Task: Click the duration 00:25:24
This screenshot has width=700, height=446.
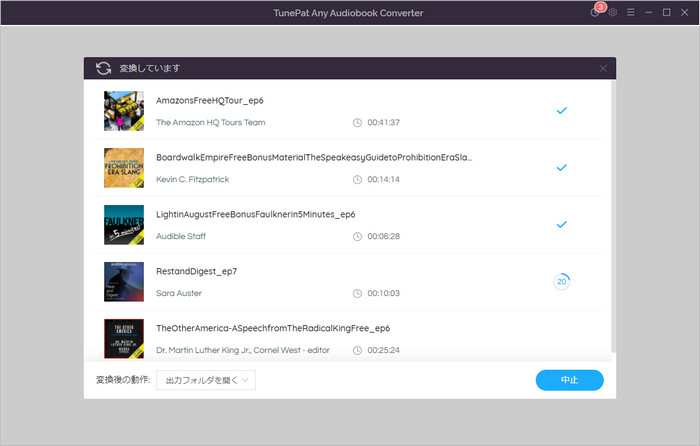Action: click(x=383, y=350)
